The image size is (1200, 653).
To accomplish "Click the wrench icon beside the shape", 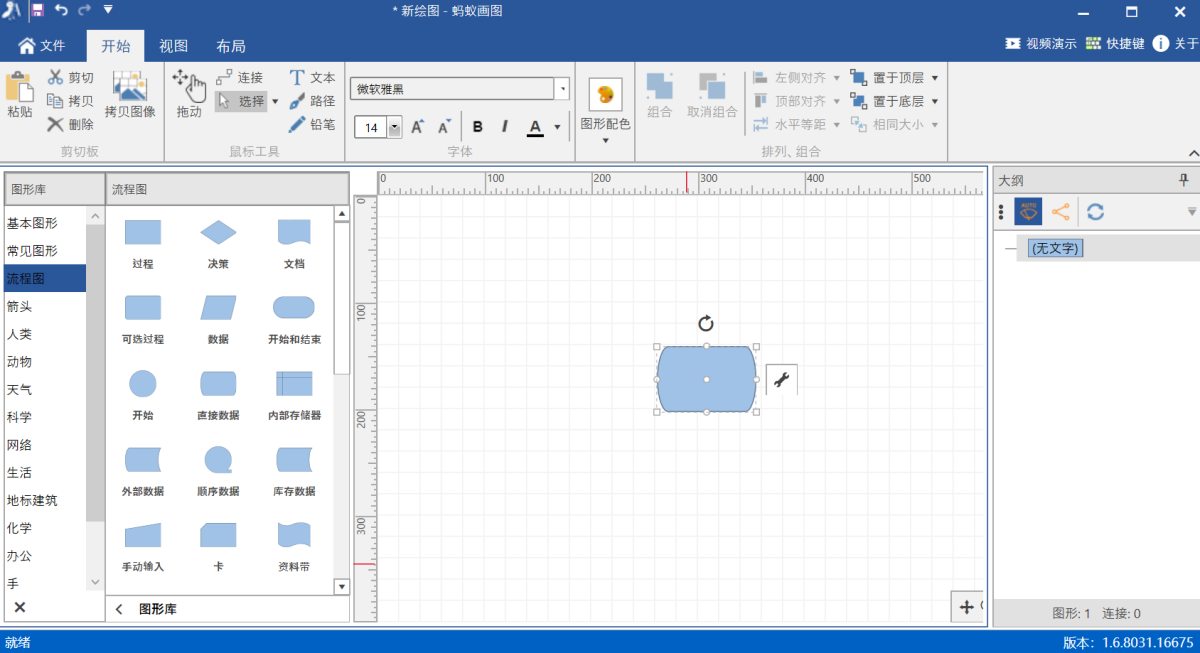I will click(x=782, y=379).
